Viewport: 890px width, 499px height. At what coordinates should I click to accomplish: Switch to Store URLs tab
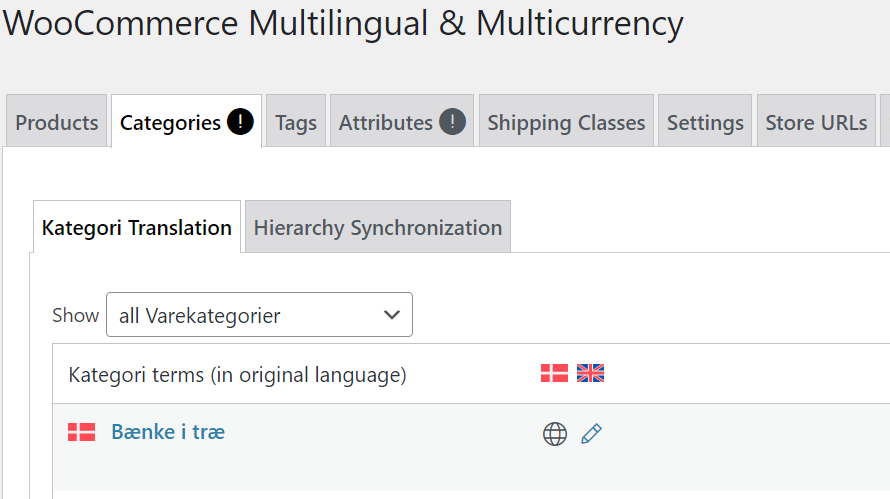(816, 121)
